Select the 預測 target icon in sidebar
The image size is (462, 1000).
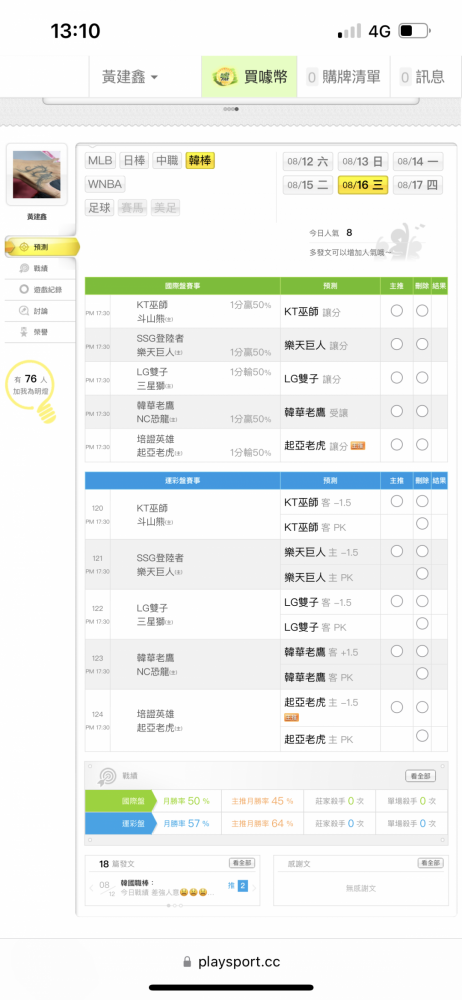click(23, 247)
